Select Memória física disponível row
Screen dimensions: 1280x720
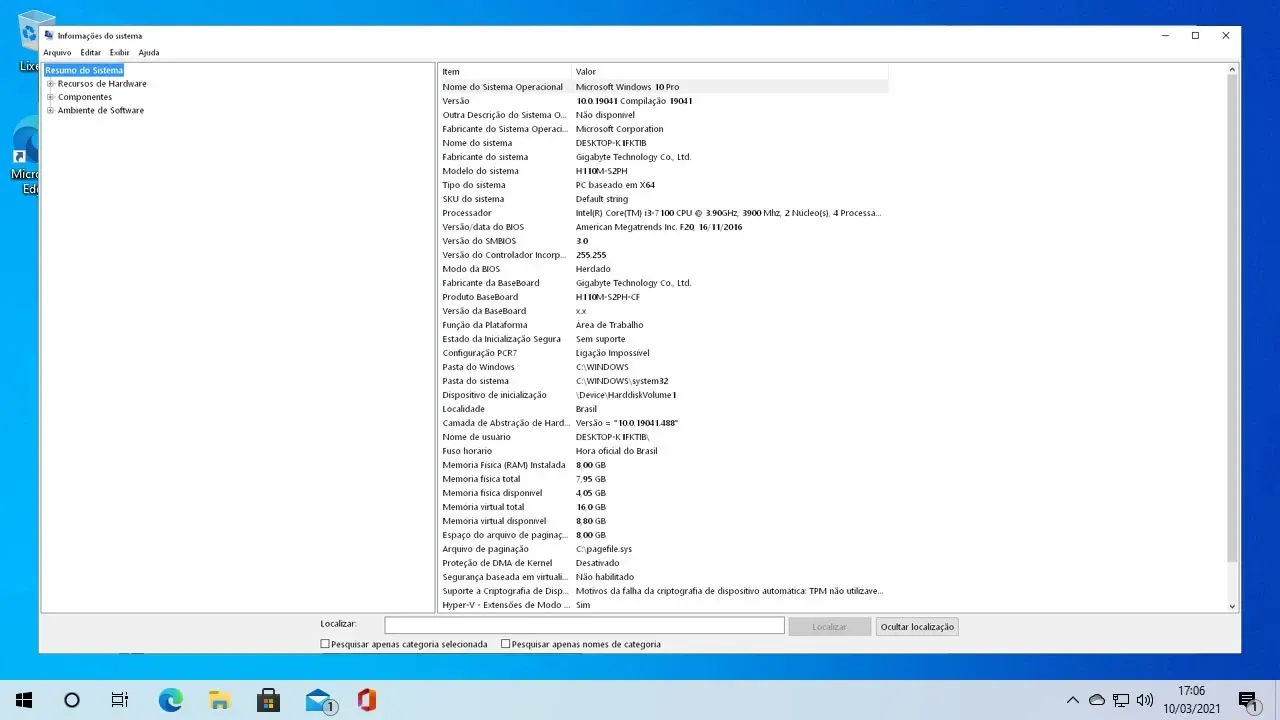pos(664,493)
